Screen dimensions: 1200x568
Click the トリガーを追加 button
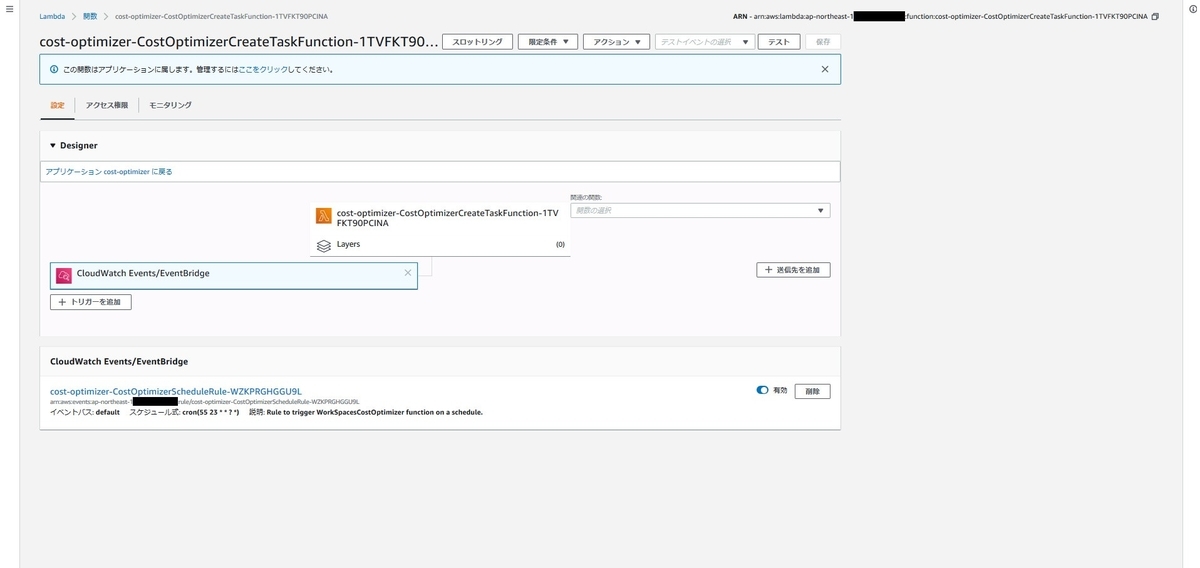tap(91, 301)
